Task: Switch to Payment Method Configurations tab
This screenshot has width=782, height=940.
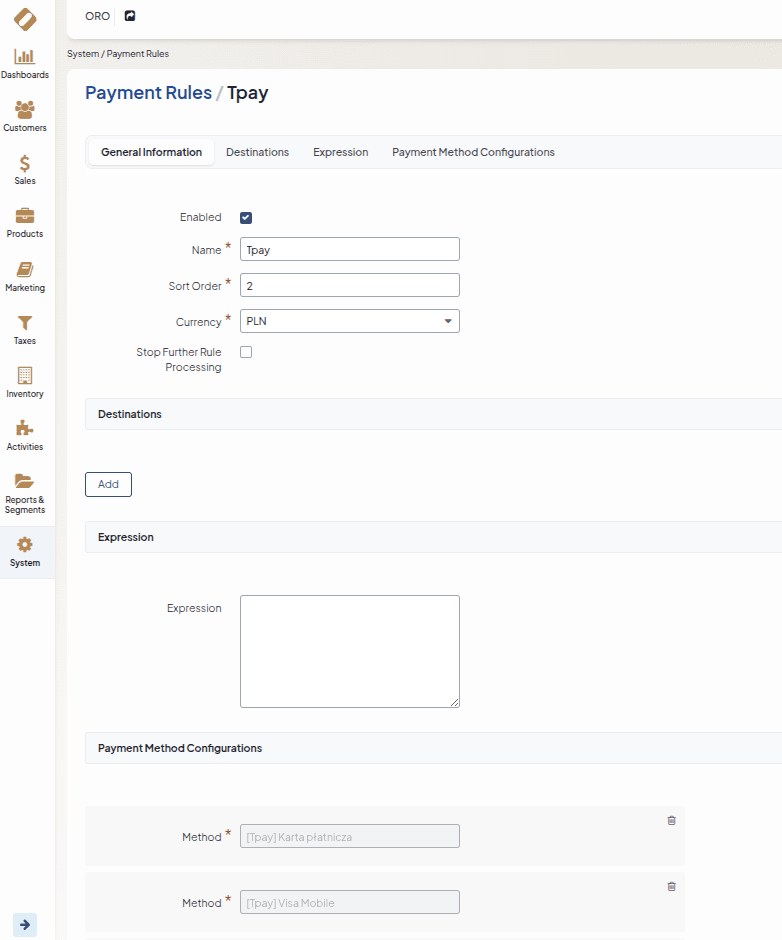Action: click(473, 152)
